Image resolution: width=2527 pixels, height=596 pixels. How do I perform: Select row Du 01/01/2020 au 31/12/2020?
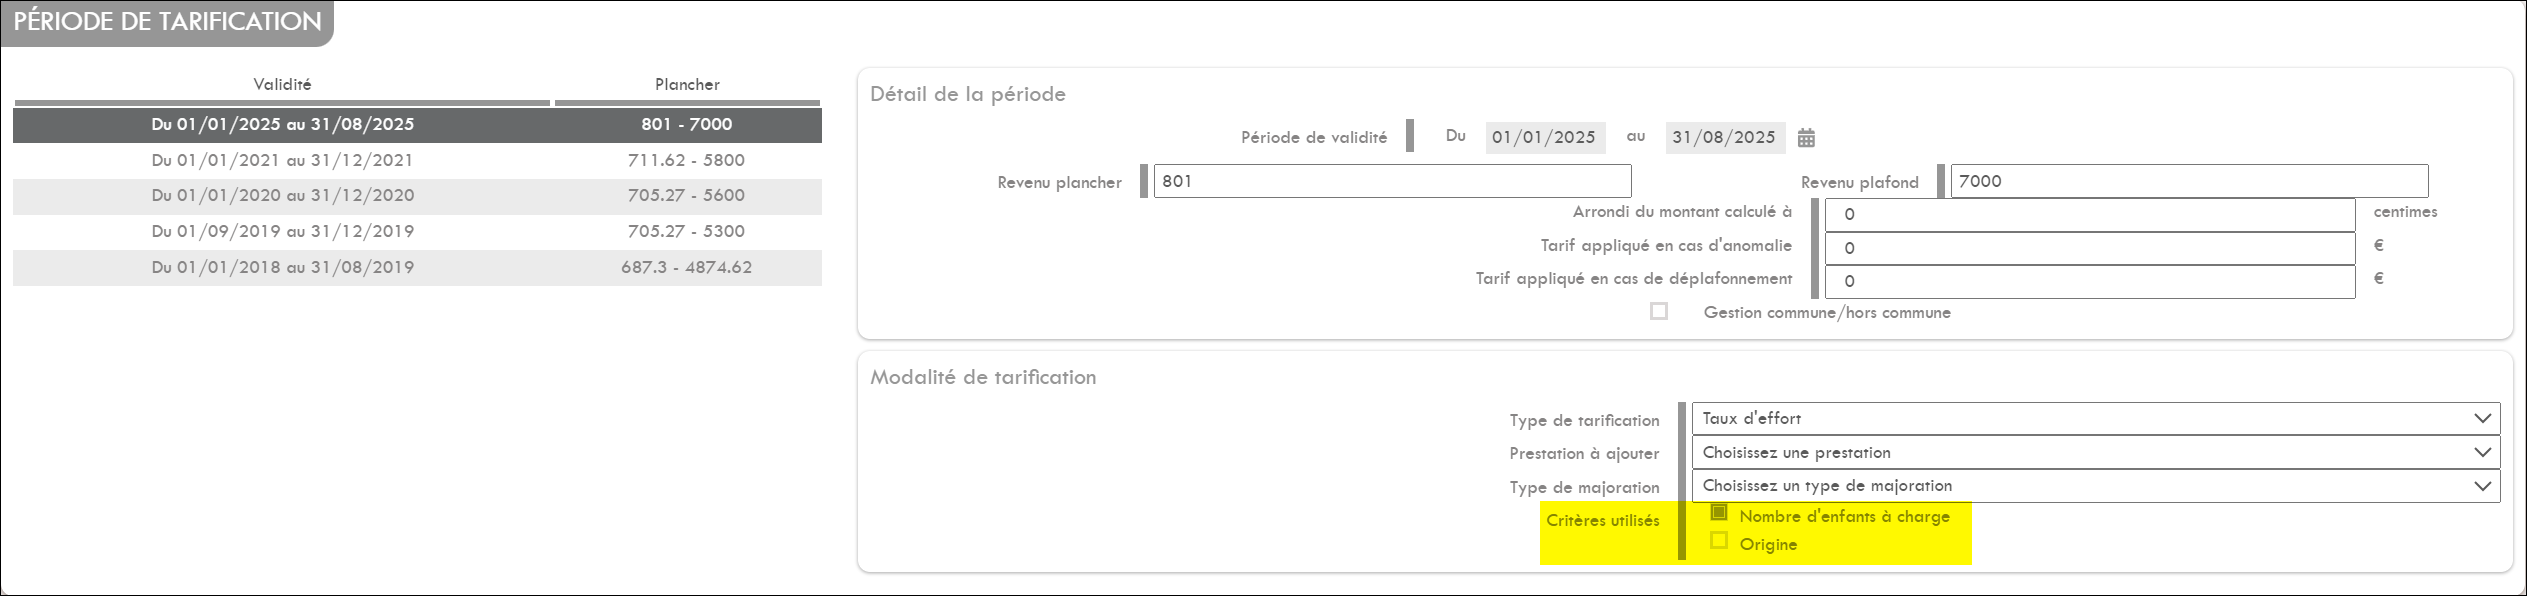coord(417,196)
